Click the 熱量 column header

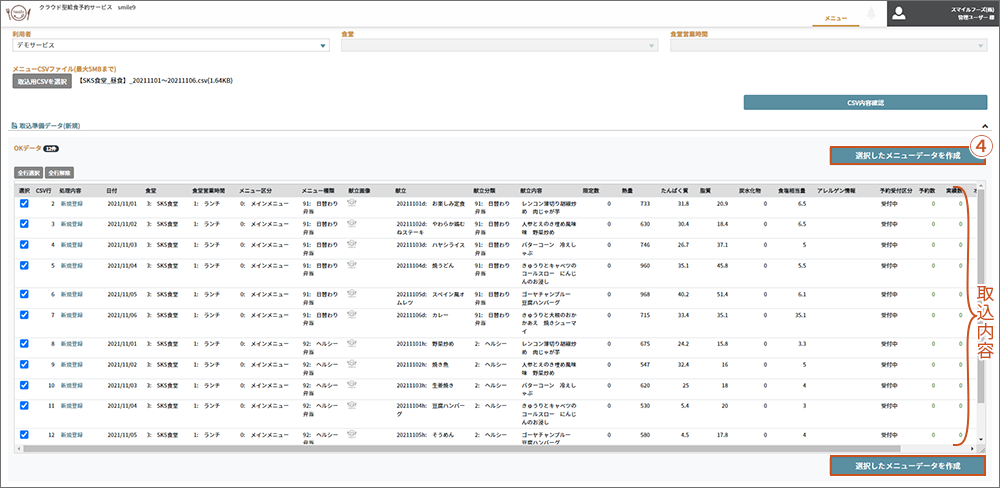point(627,190)
